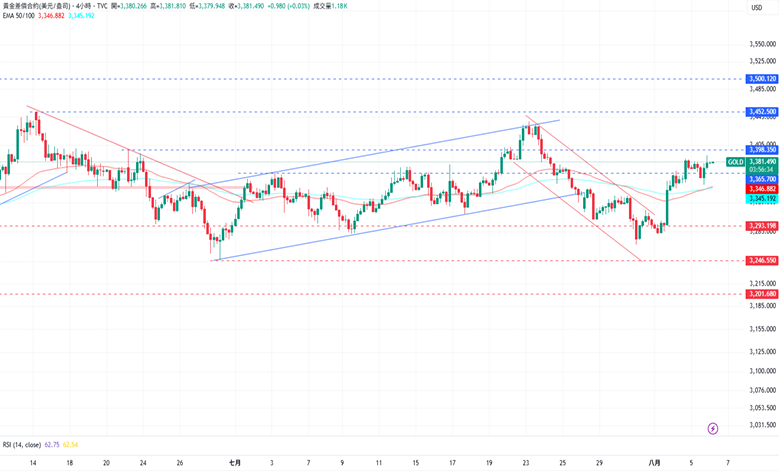Click the 3,031.500 price axis tick
This screenshot has height=471, width=779.
[x=763, y=425]
